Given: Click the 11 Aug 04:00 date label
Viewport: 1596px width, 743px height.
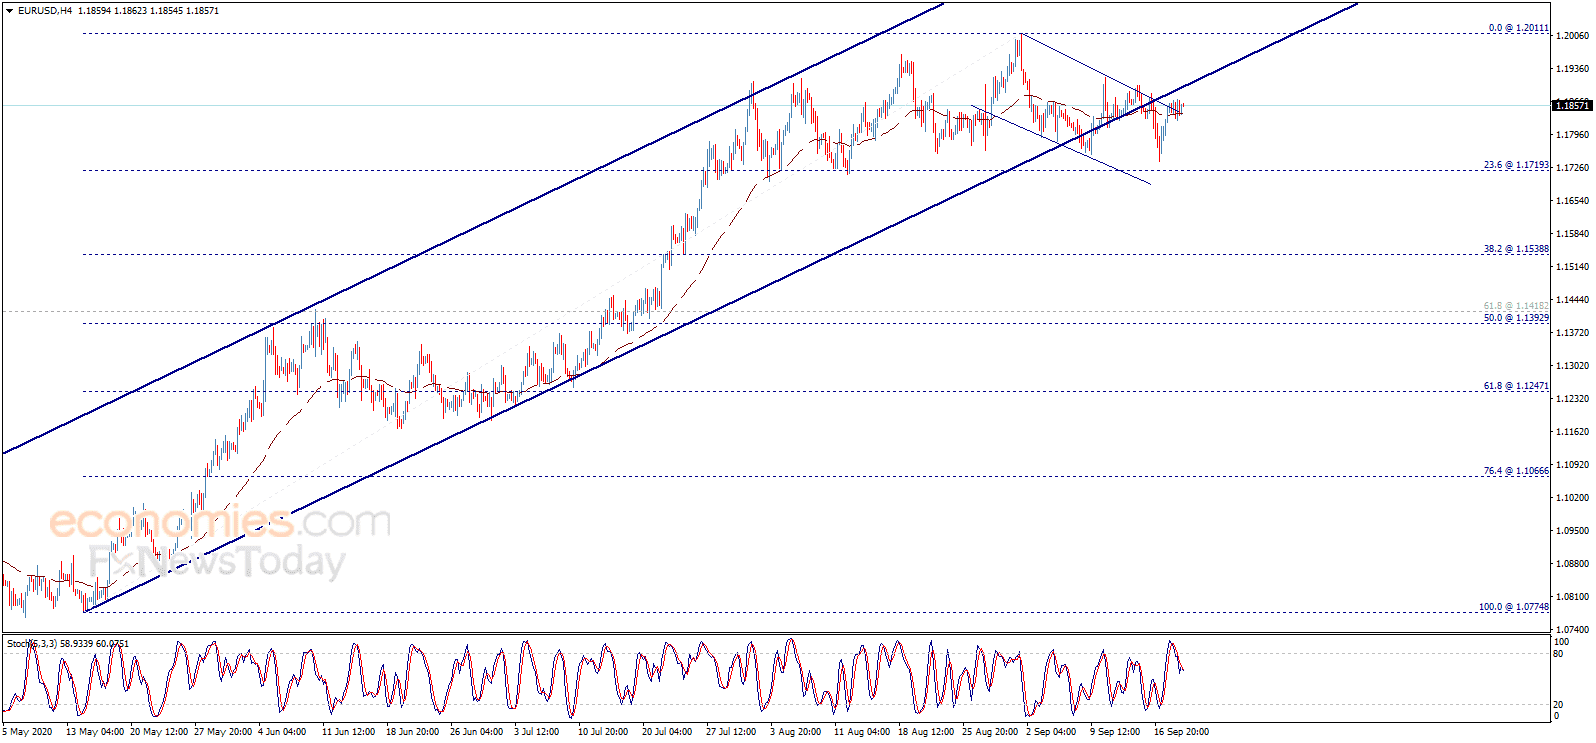Looking at the screenshot, I should [x=862, y=732].
